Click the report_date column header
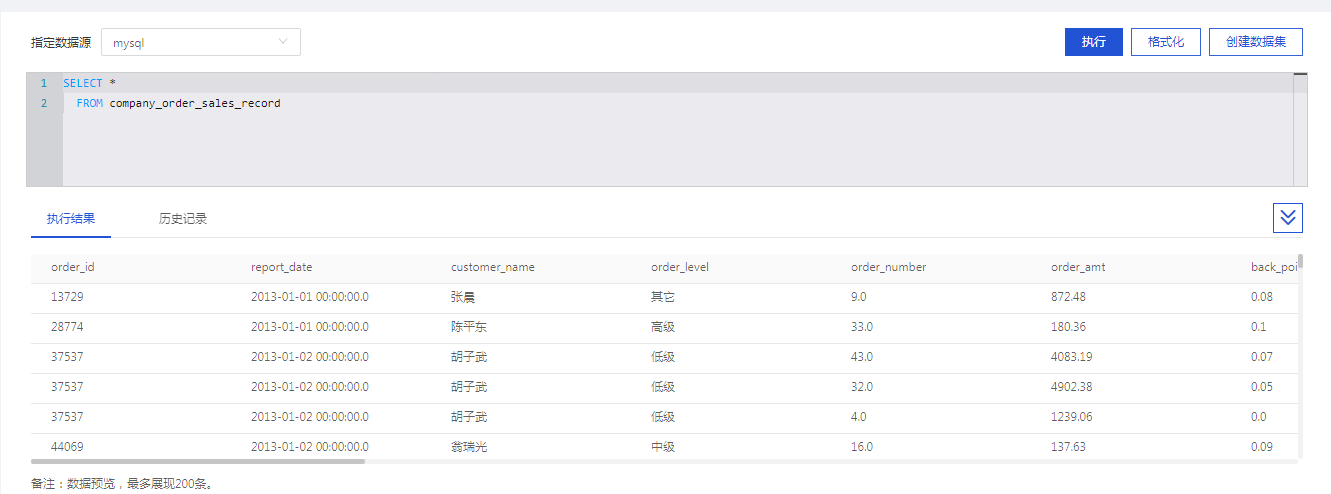 click(281, 267)
